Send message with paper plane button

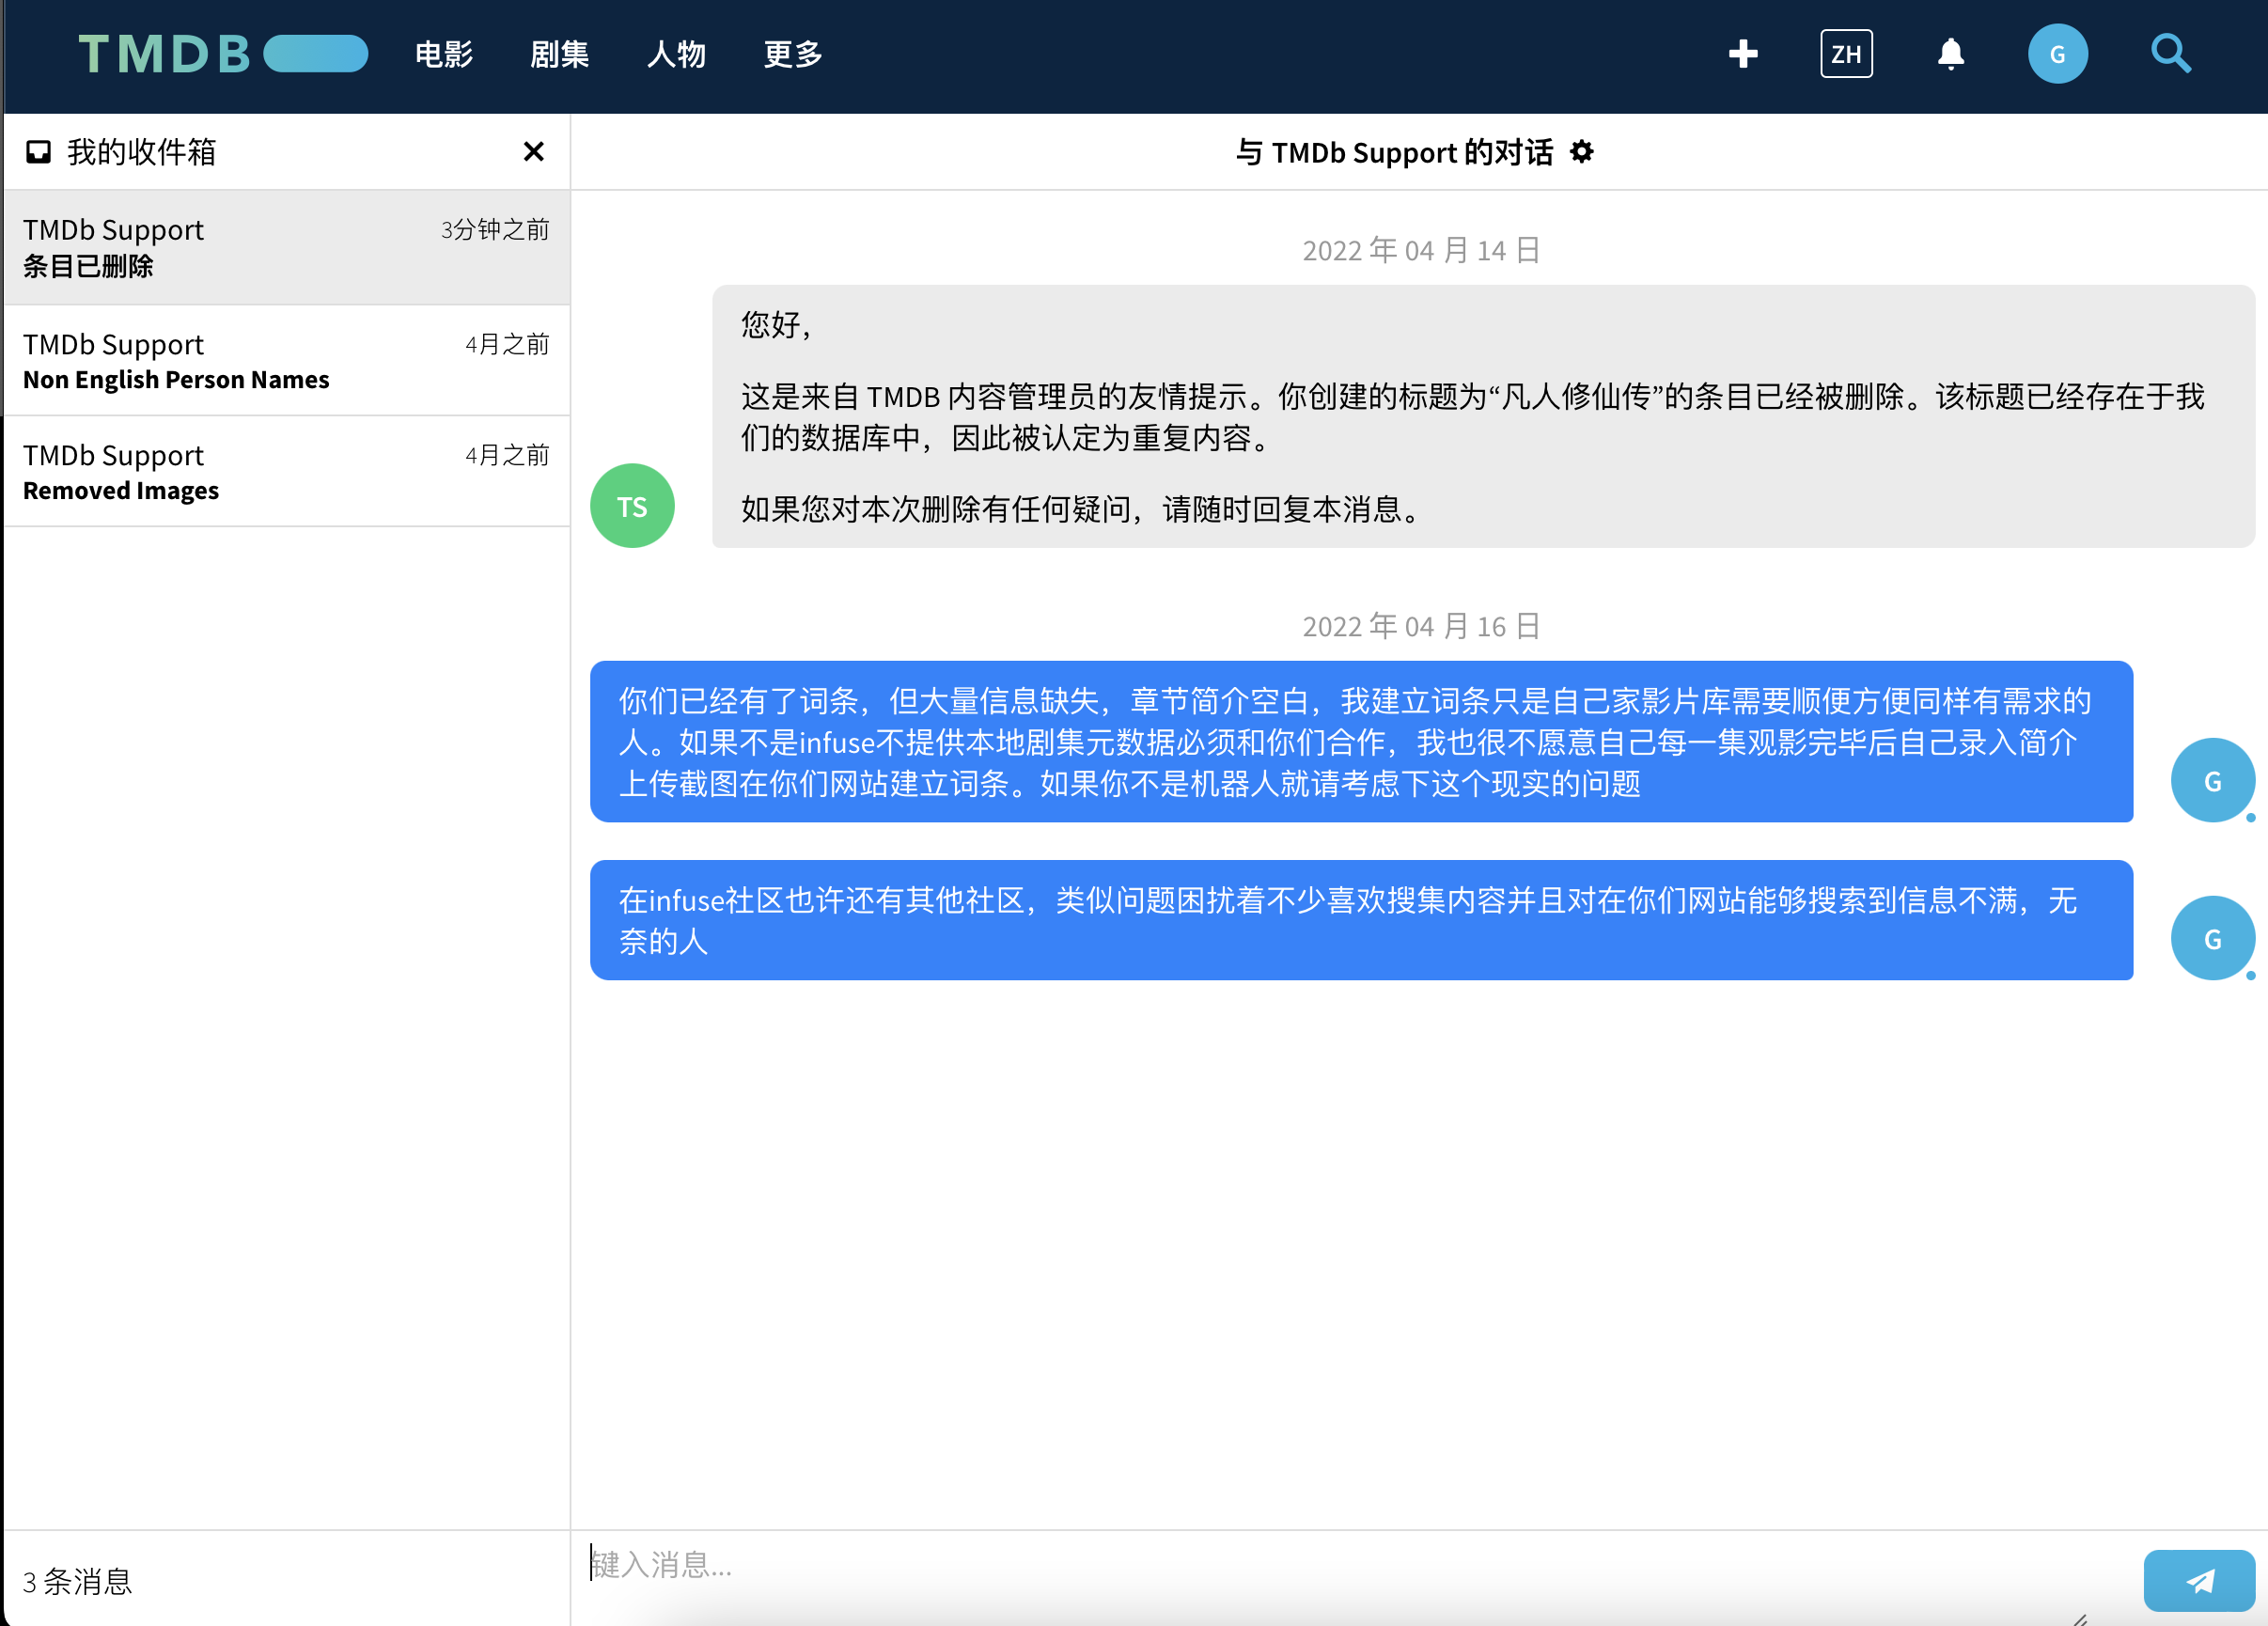(2198, 1580)
